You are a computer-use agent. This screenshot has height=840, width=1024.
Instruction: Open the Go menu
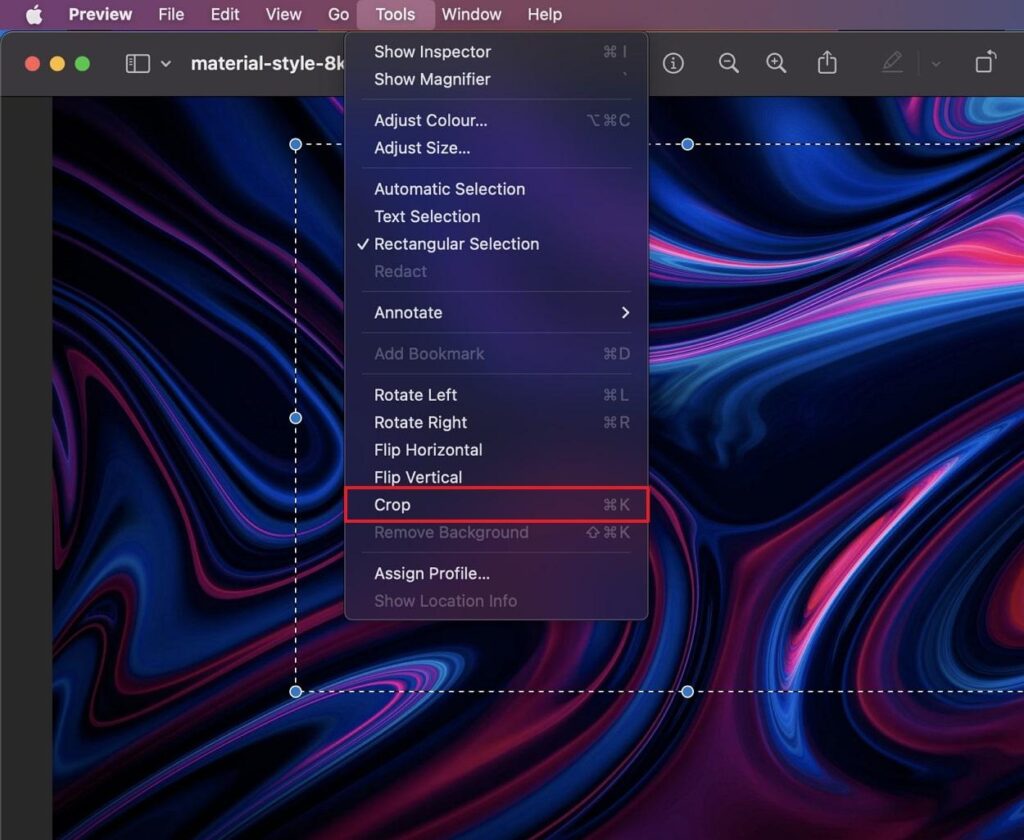(338, 14)
